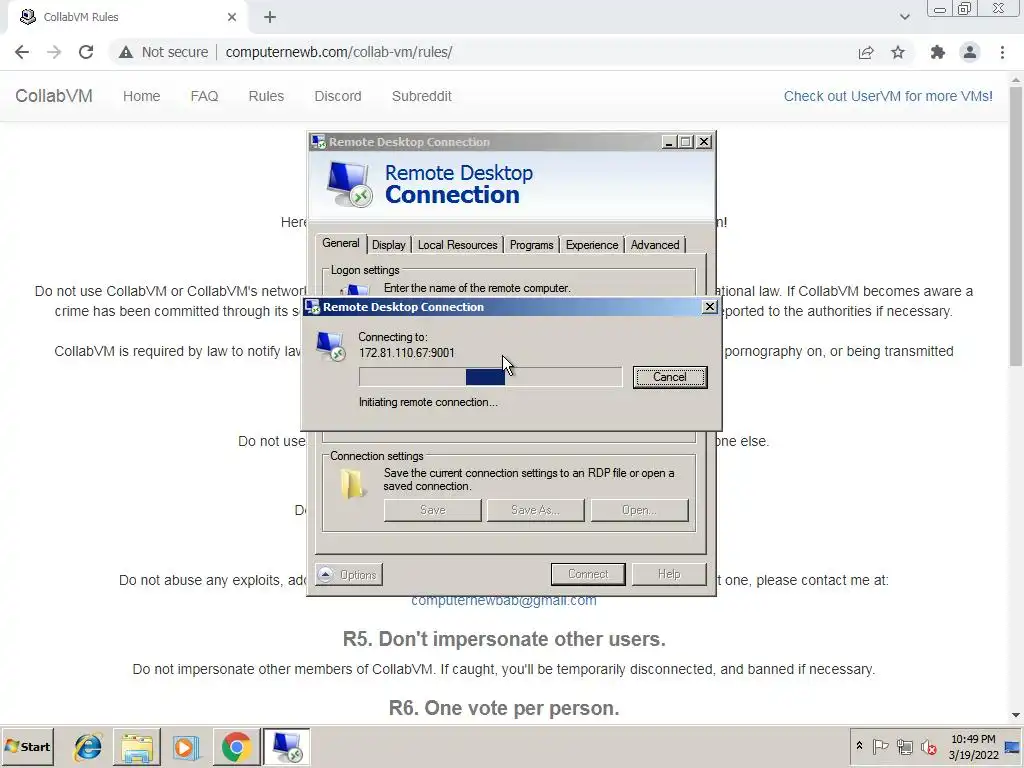Open Chrome extensions puzzle icon

(x=938, y=52)
